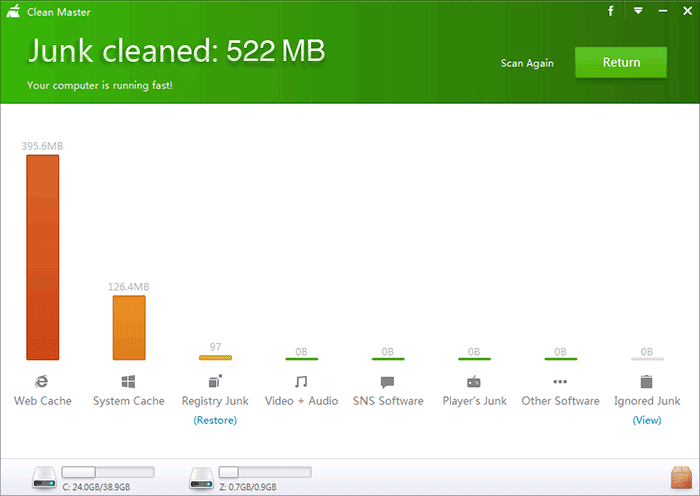Click the tall red Web Cache bar
This screenshot has width=700, height=496.
tap(42, 257)
